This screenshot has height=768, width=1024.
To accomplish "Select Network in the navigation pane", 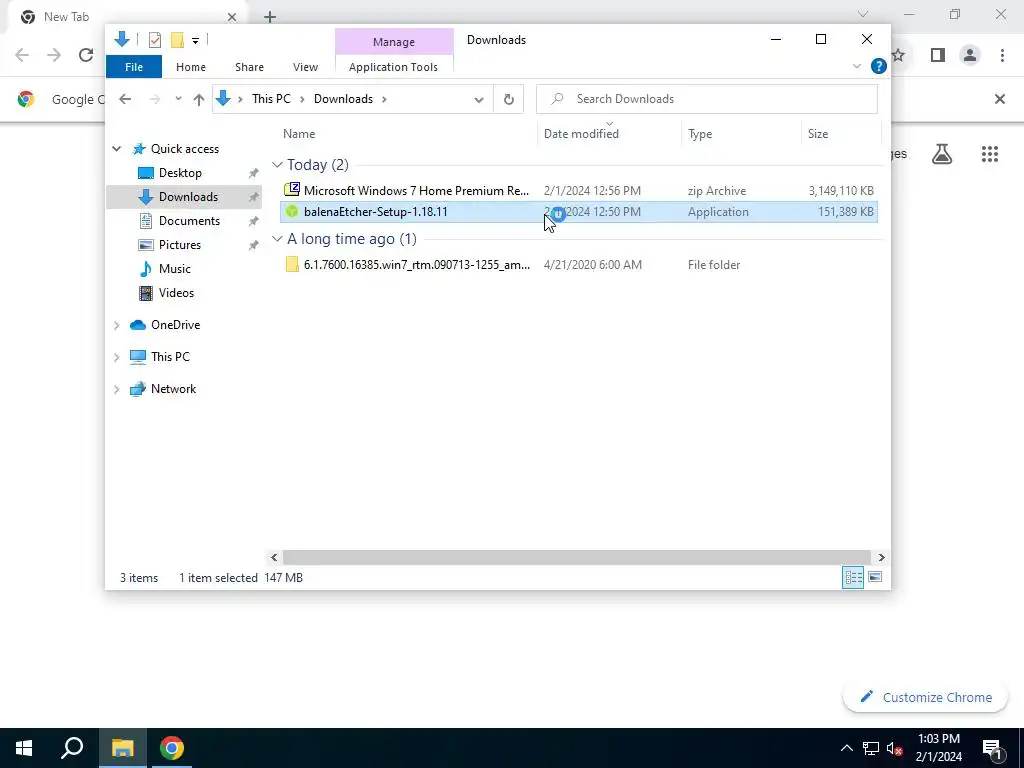I will tap(173, 389).
